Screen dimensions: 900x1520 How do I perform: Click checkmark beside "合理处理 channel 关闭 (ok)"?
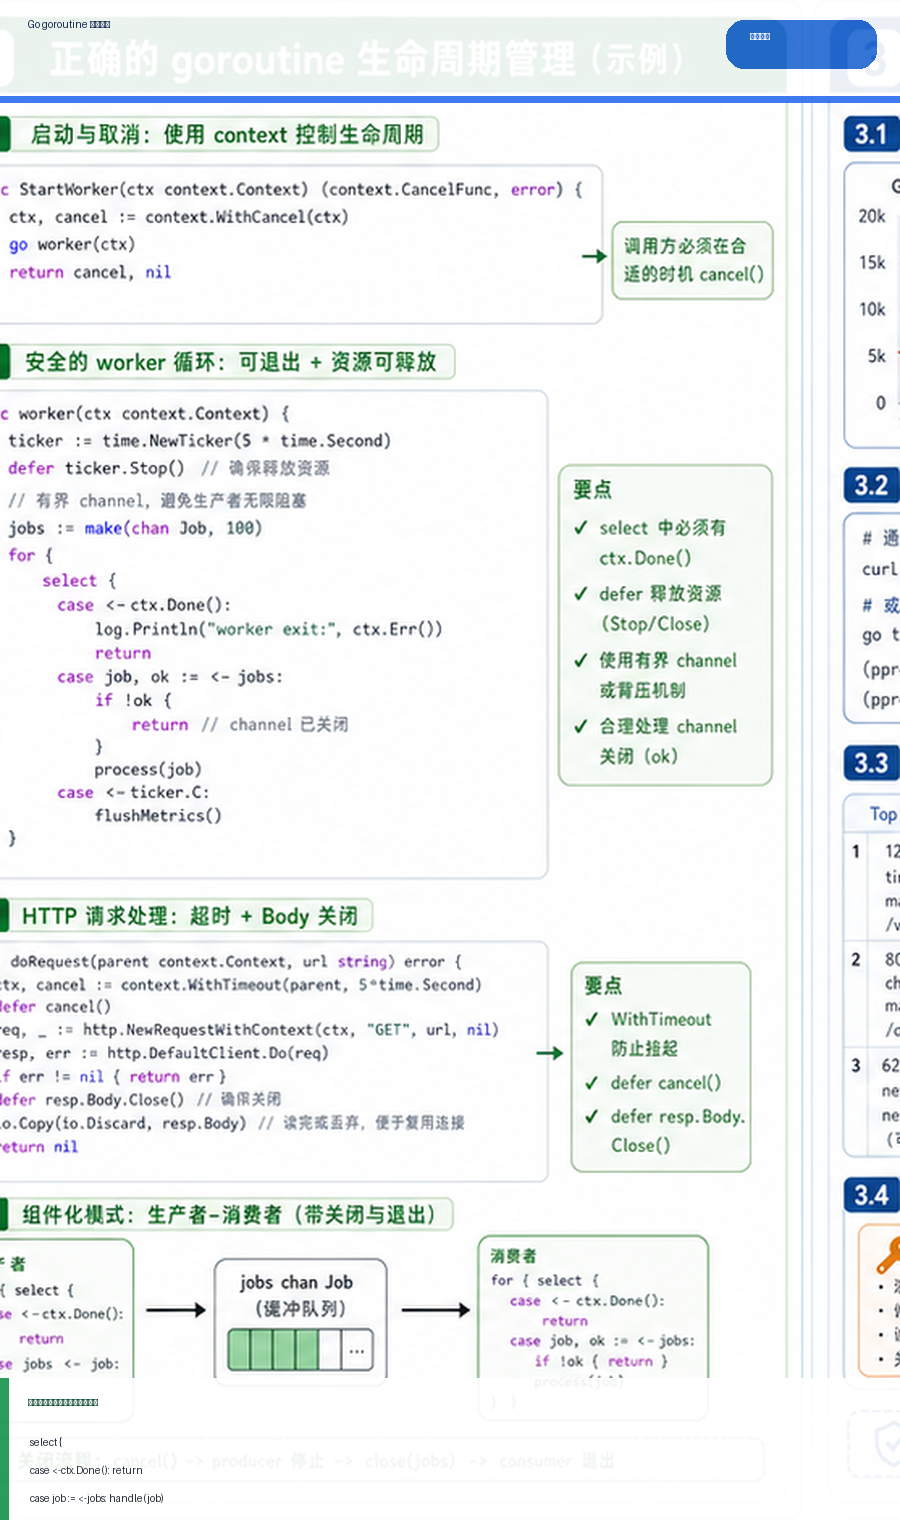(580, 726)
